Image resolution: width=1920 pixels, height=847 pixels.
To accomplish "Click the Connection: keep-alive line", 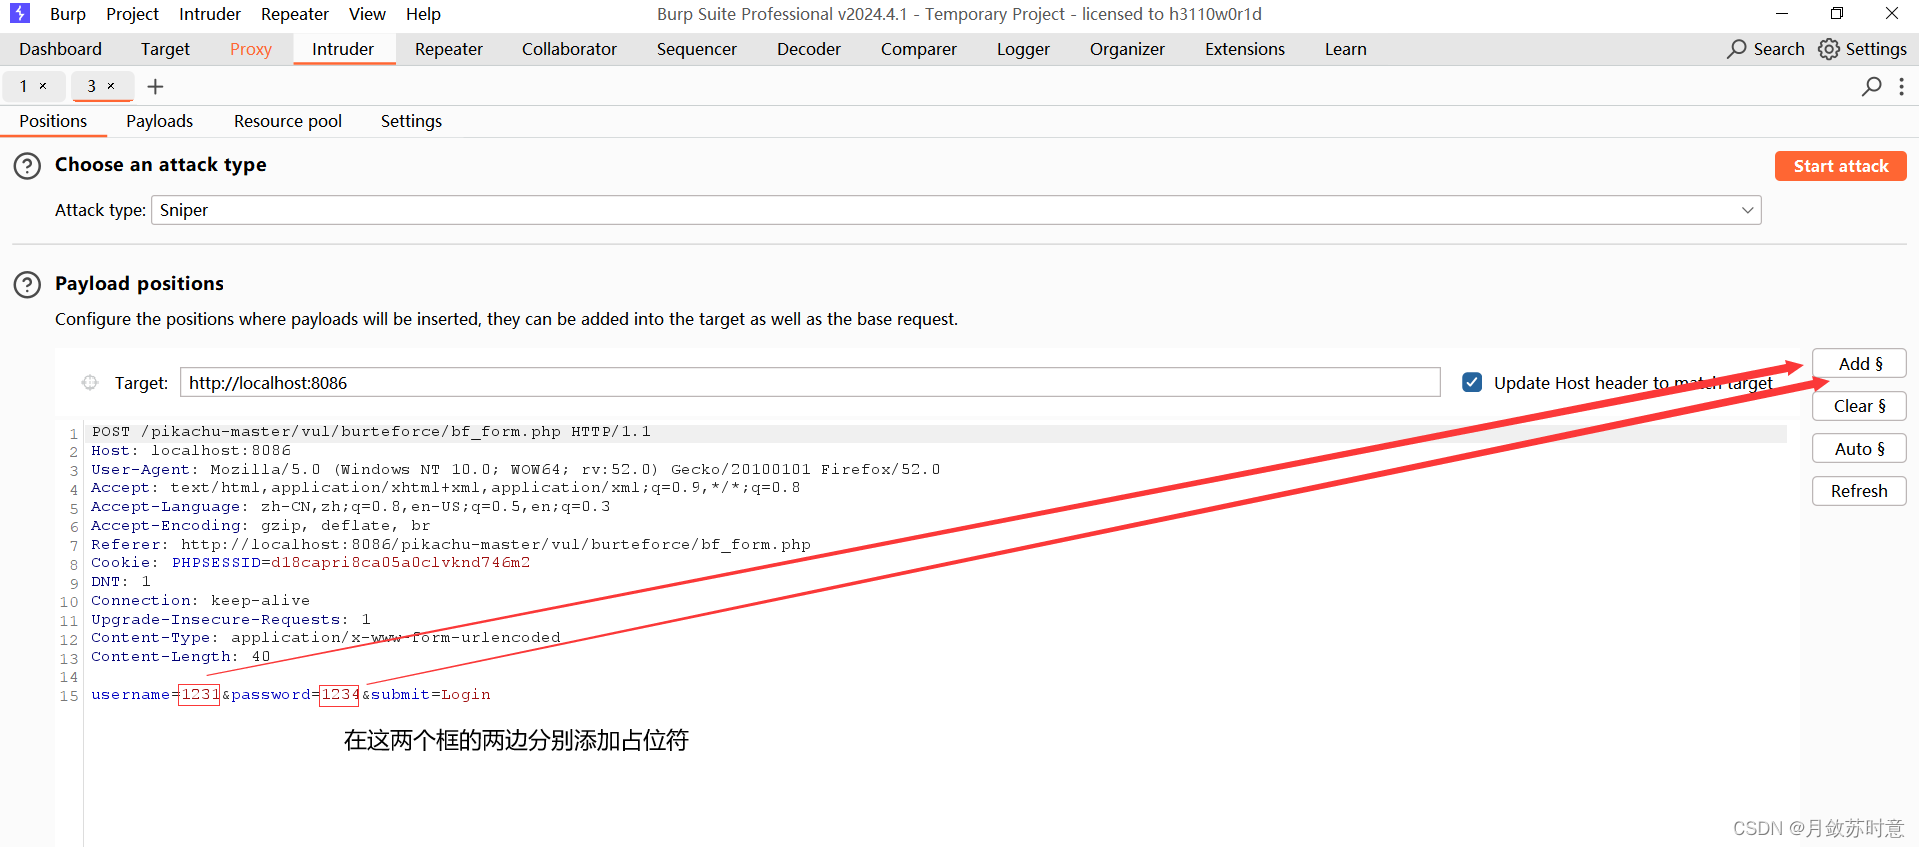I will 200,601.
